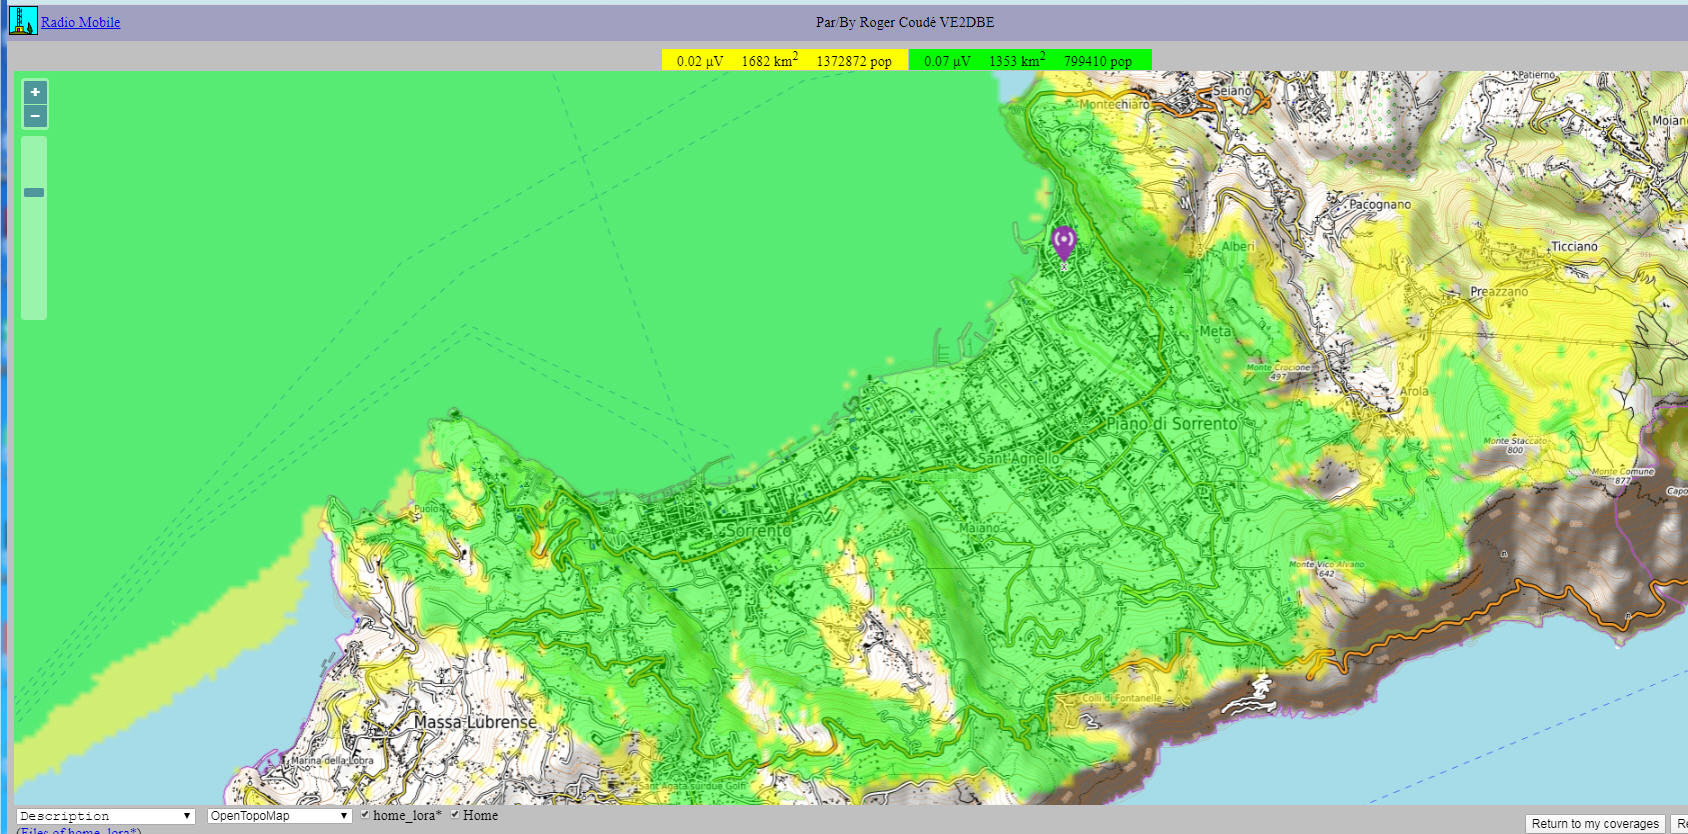
Task: Click the Files of home_lora link
Action: (79, 830)
